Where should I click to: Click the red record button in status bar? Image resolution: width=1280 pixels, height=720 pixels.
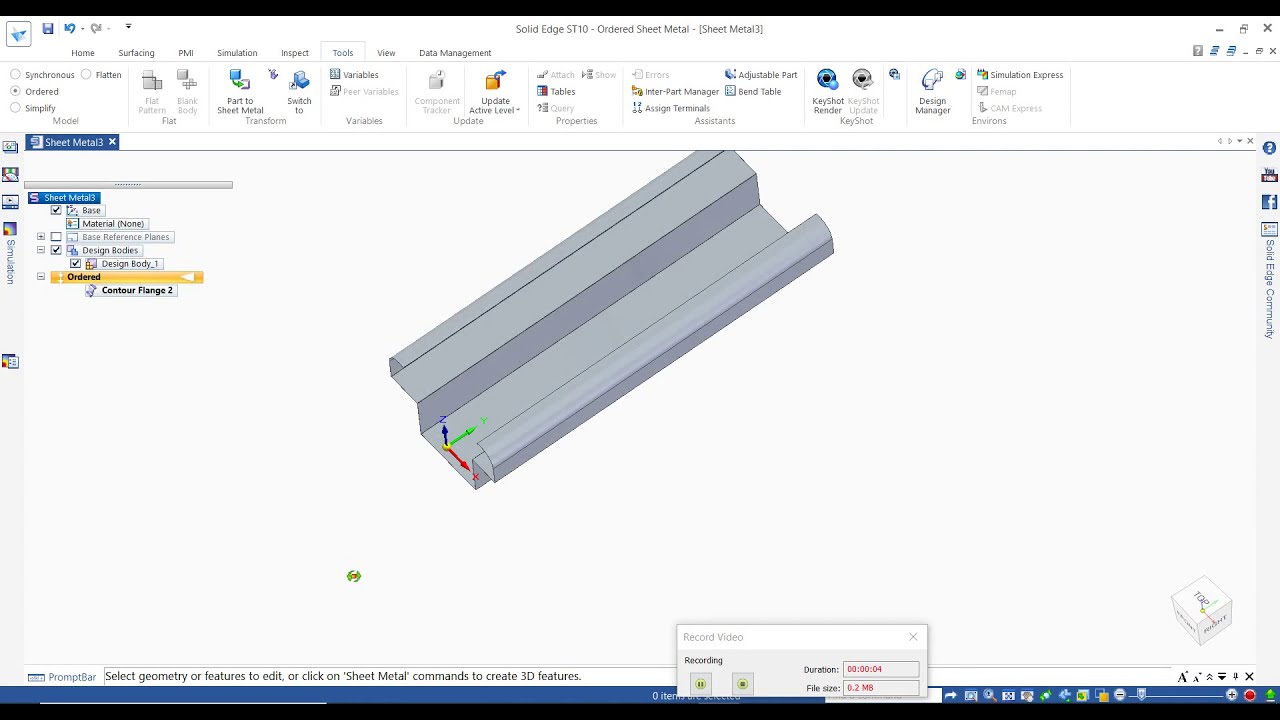pos(1250,695)
